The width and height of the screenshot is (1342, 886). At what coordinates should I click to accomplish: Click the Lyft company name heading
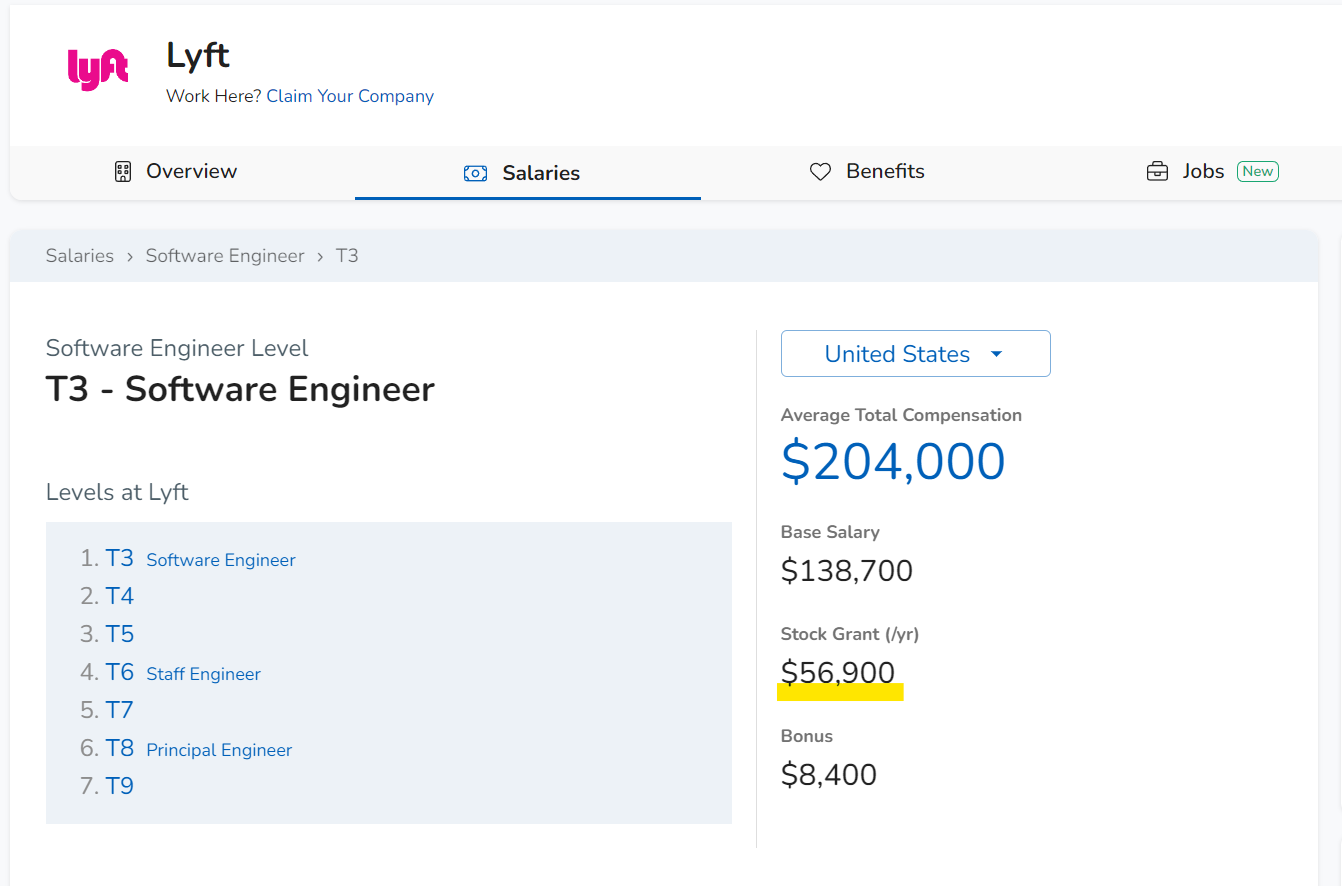[x=198, y=56]
